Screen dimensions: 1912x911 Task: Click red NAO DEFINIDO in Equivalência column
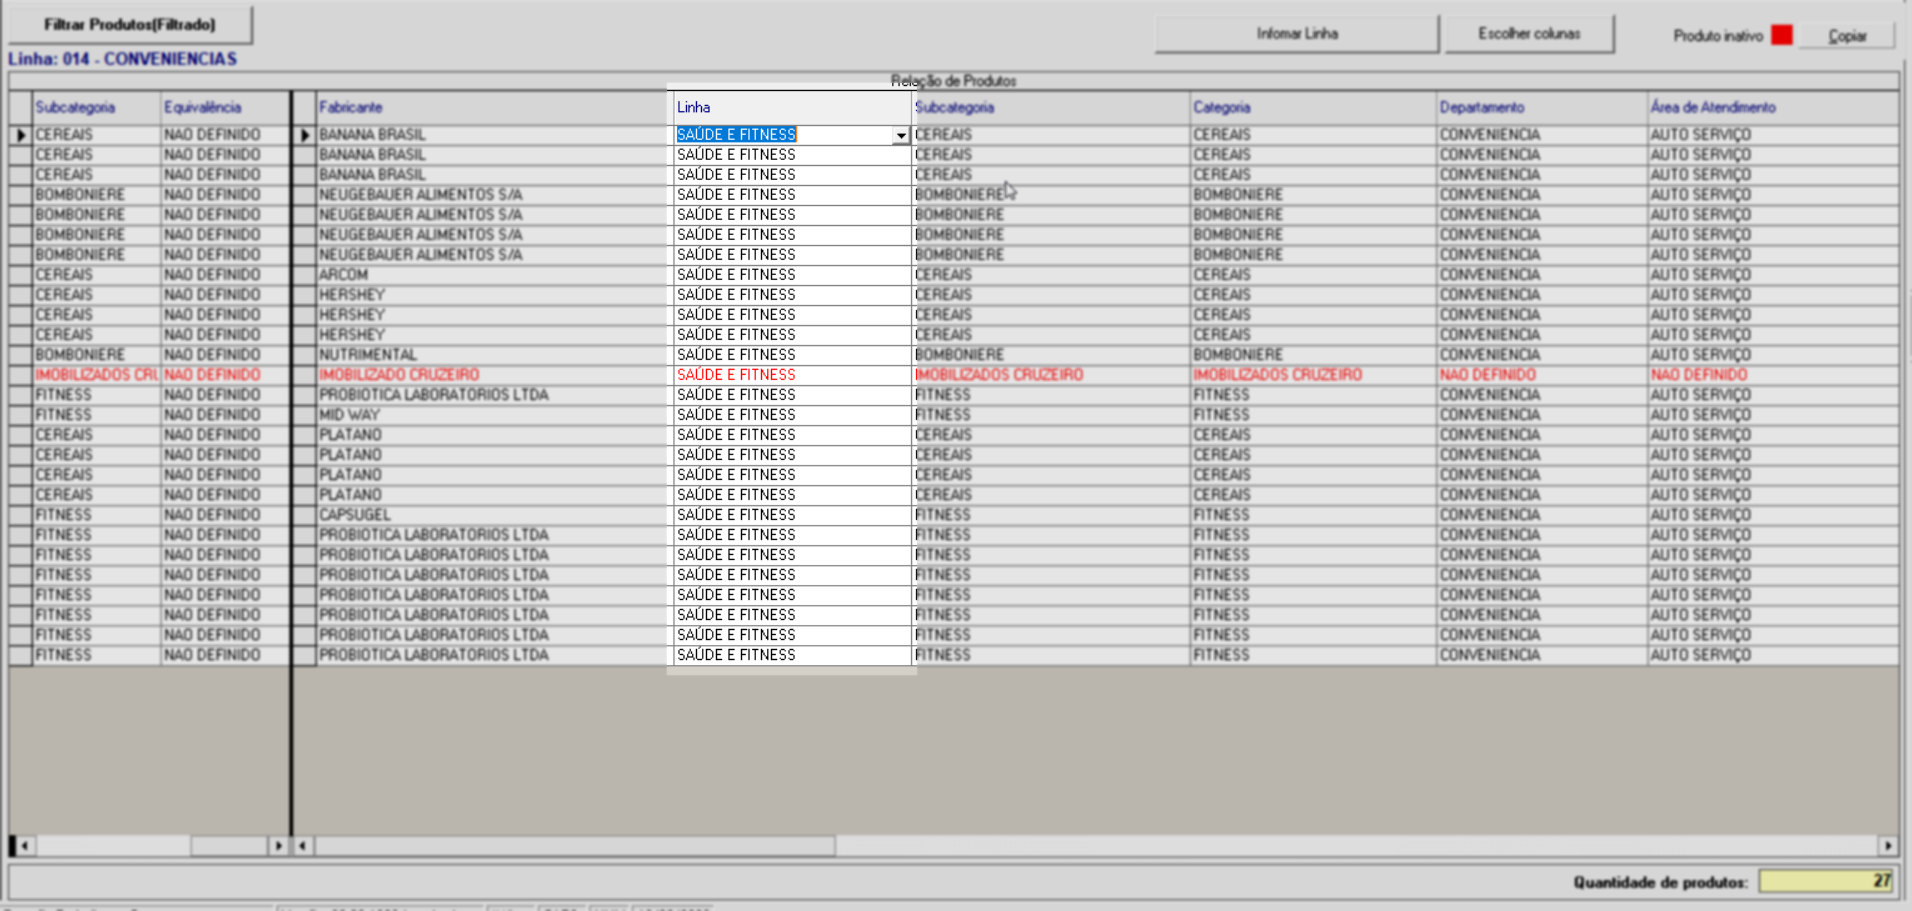tap(225, 375)
